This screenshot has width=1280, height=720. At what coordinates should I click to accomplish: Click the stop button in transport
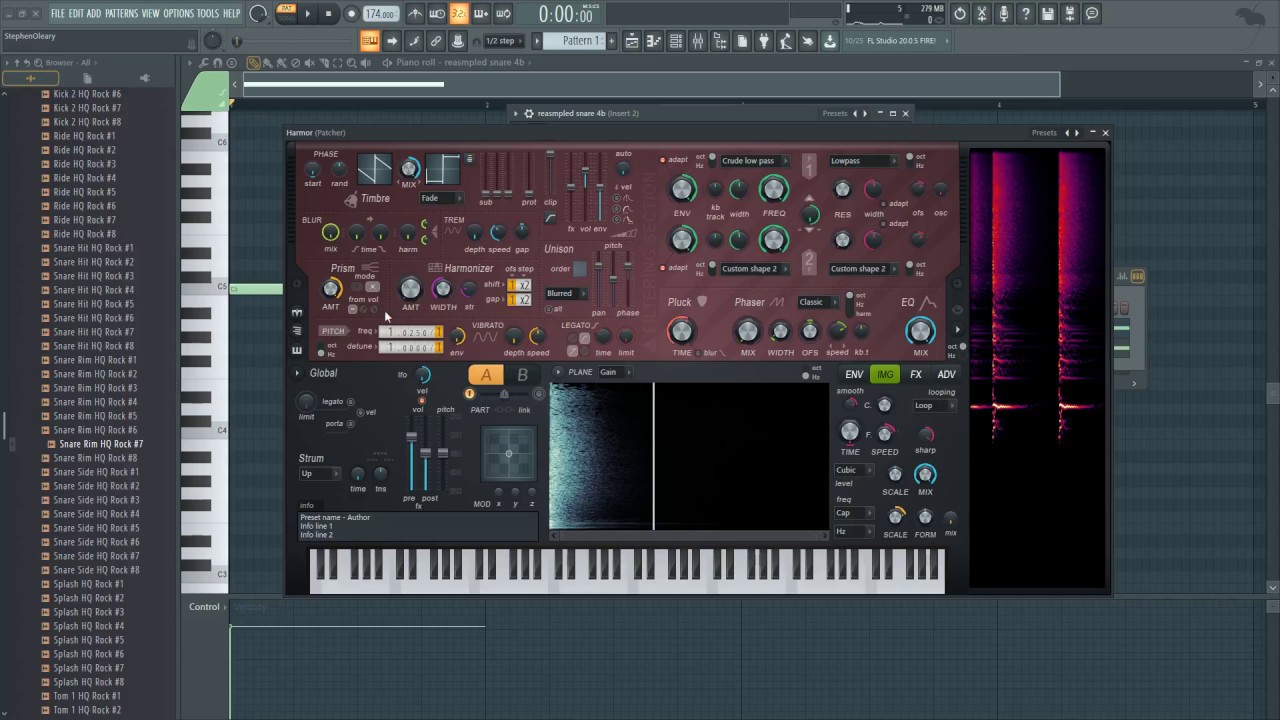[x=329, y=14]
